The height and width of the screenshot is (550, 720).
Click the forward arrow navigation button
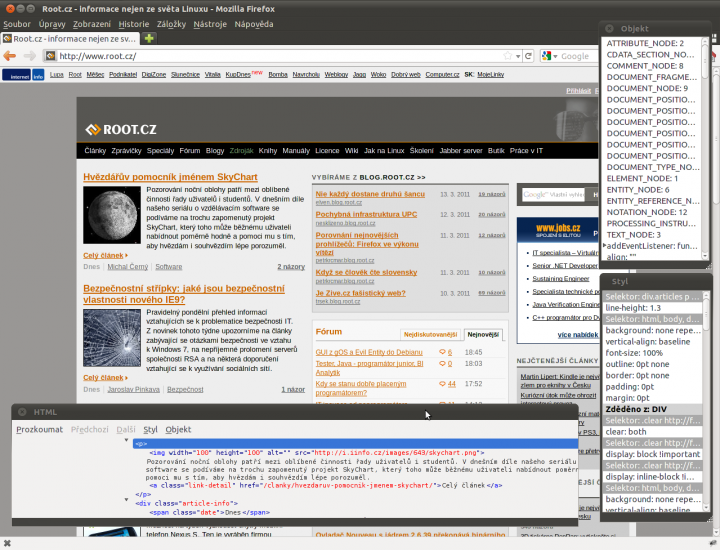coord(29,56)
